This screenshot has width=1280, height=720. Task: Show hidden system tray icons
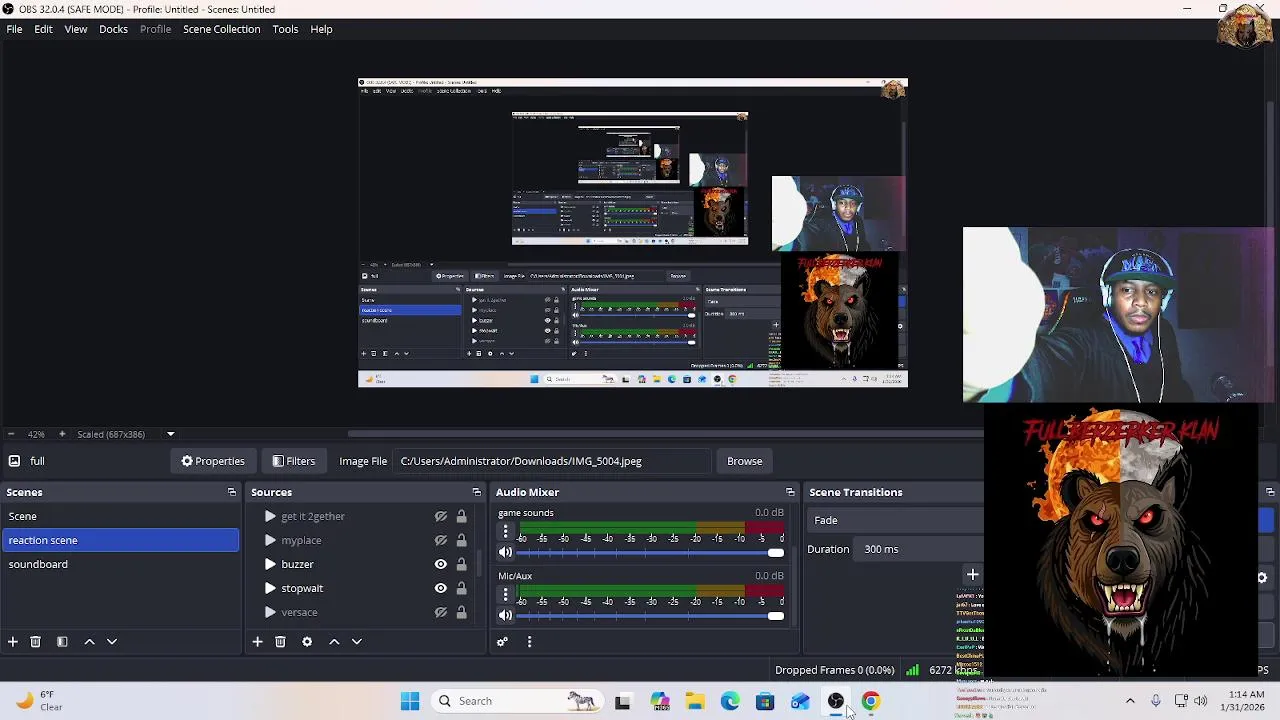pyautogui.click(x=1130, y=701)
